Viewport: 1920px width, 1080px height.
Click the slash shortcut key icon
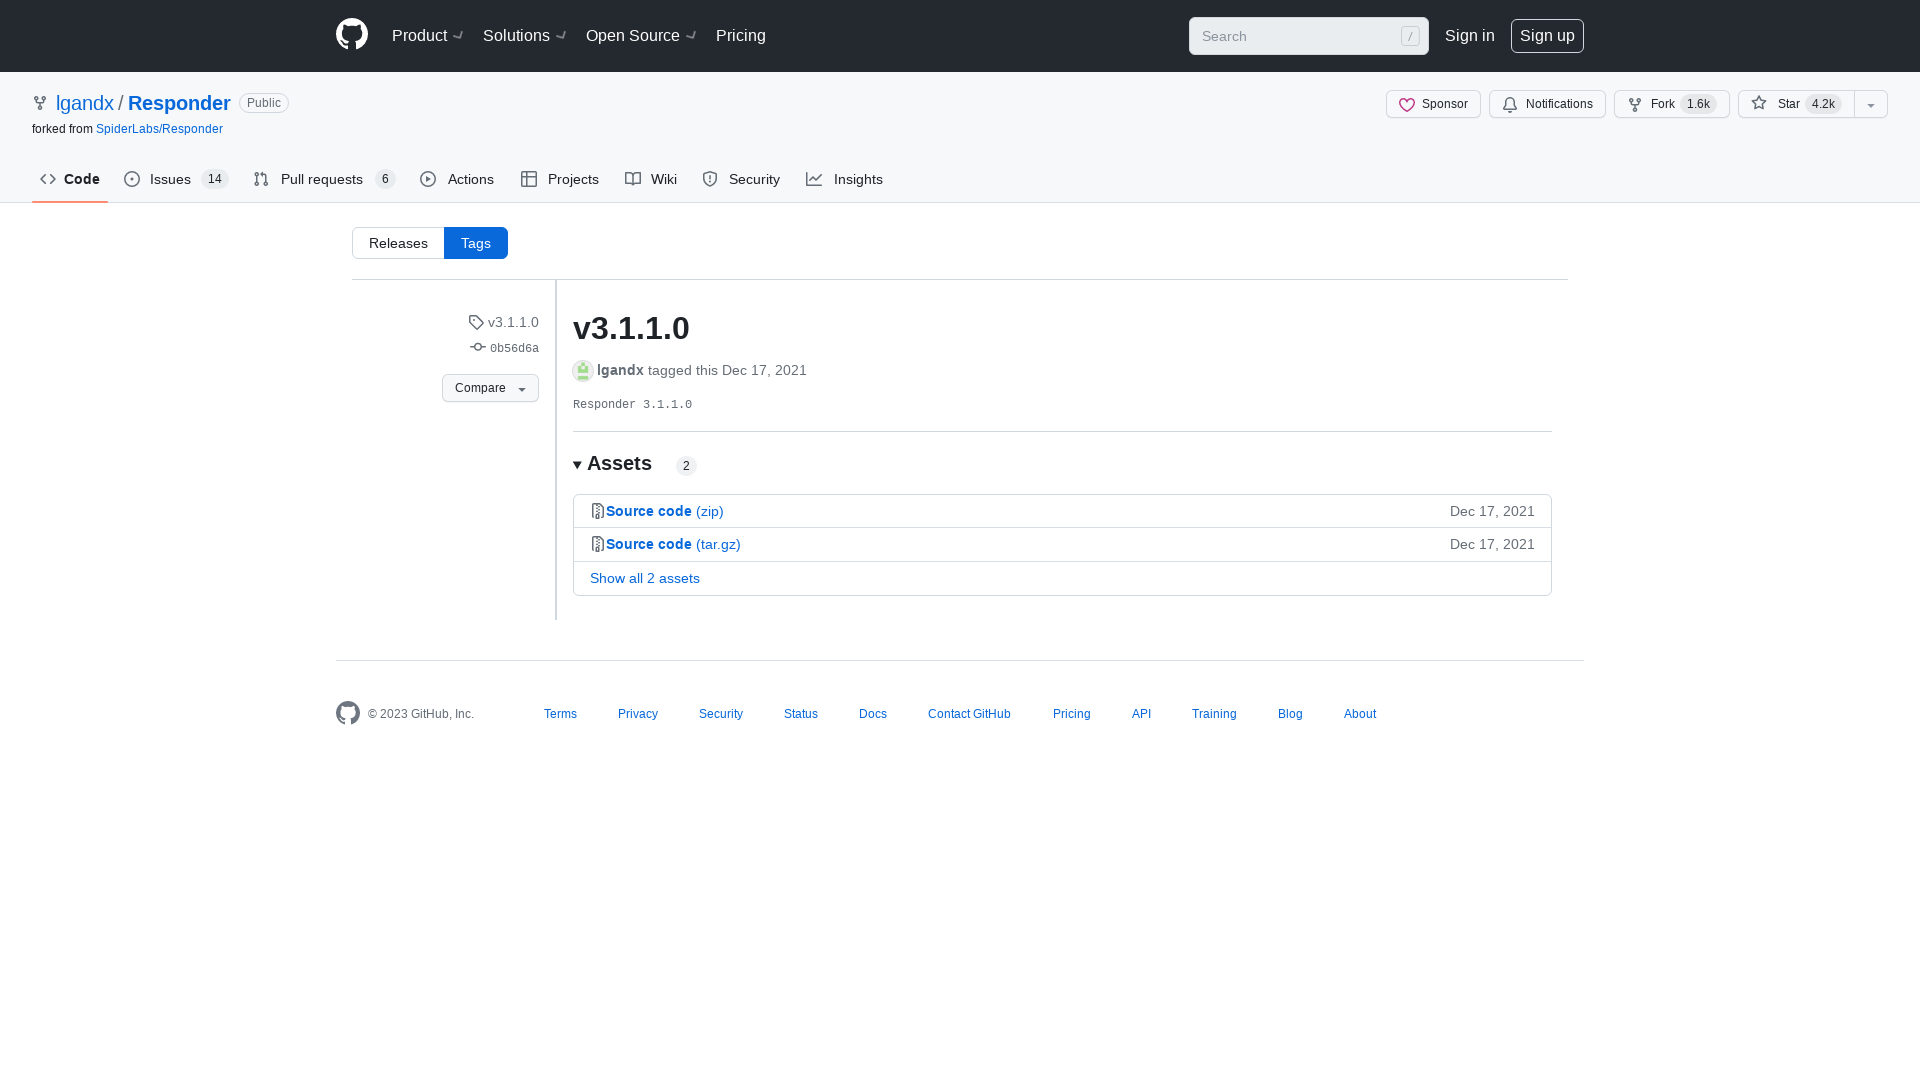[x=1410, y=36]
